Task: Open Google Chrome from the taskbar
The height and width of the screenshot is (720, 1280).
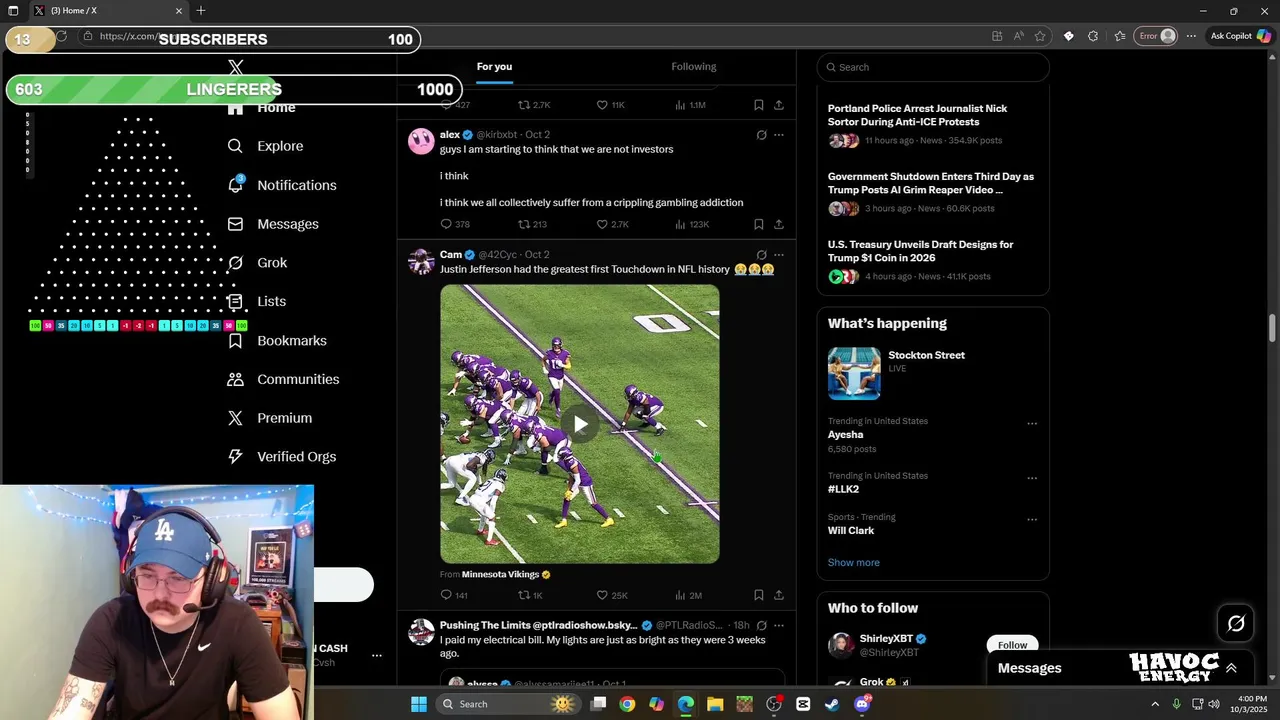Action: coord(627,704)
